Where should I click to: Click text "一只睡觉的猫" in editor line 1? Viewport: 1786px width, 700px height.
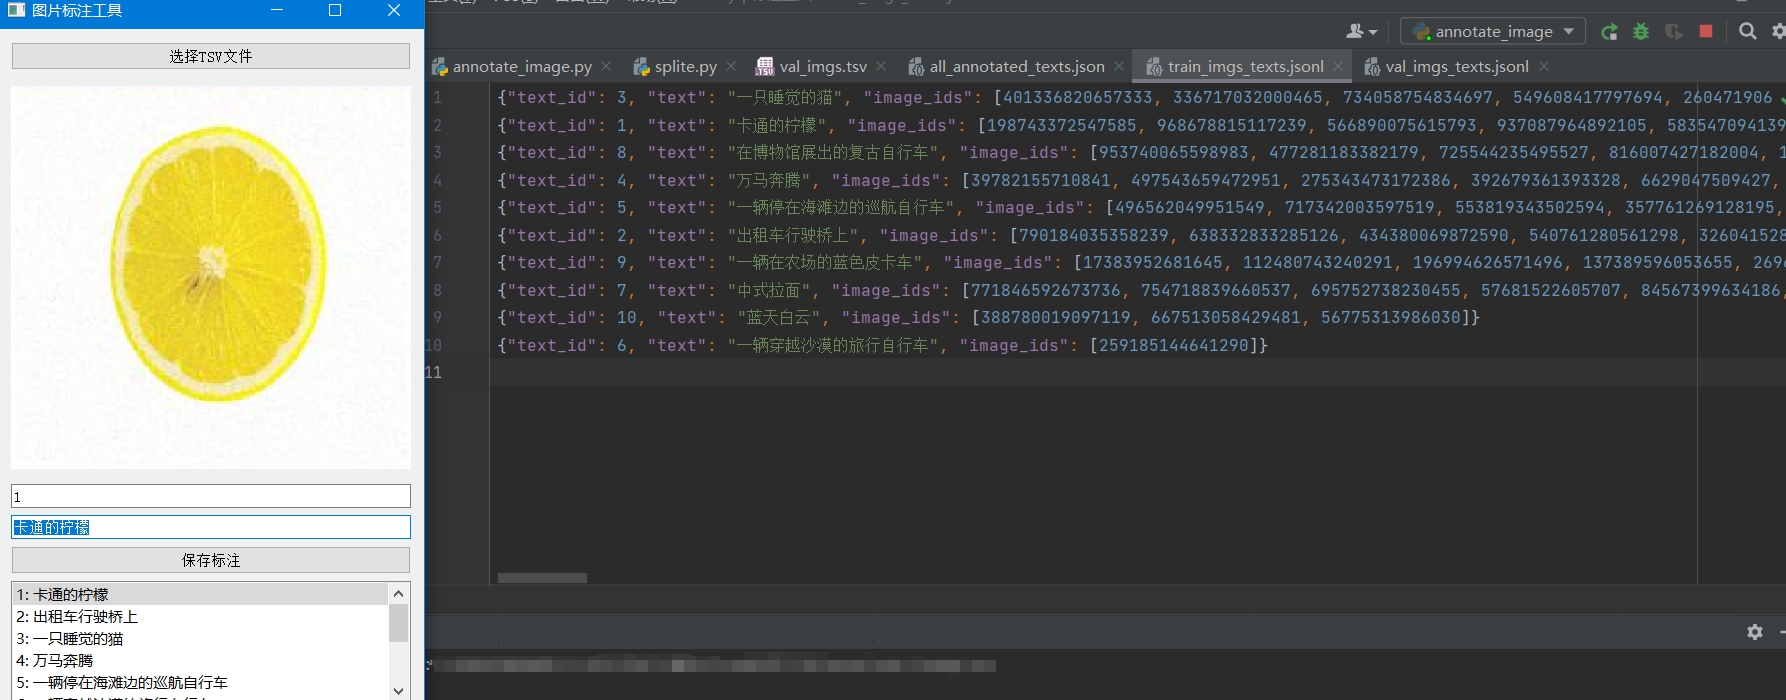tap(785, 98)
